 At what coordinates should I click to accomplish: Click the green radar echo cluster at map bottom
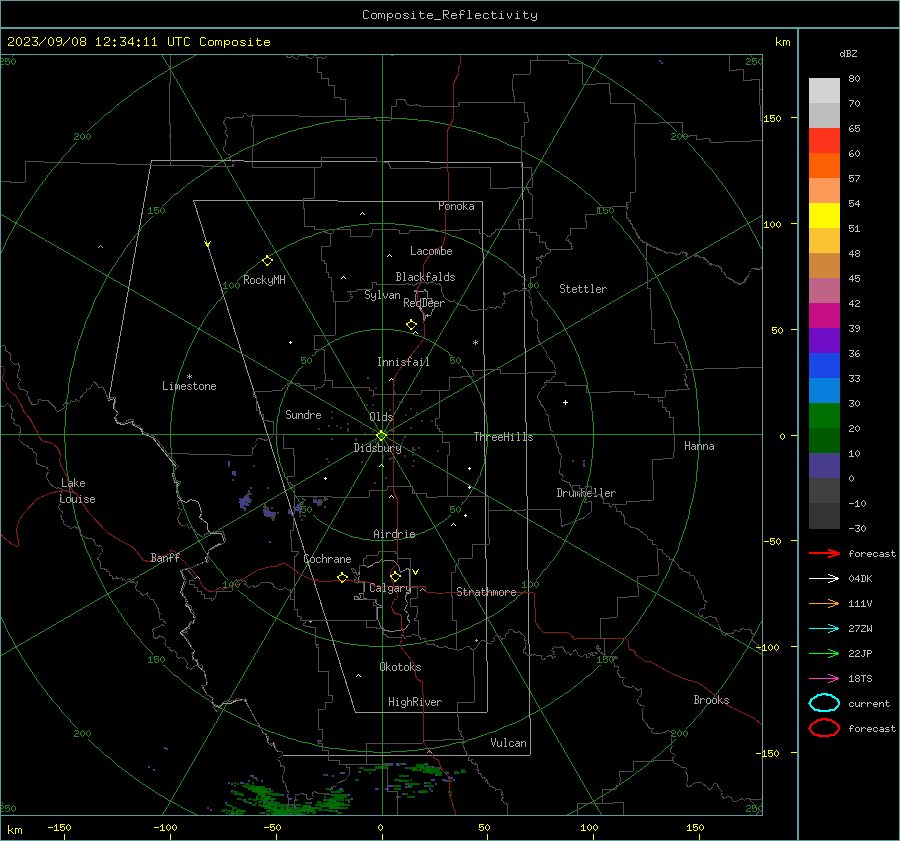click(287, 798)
